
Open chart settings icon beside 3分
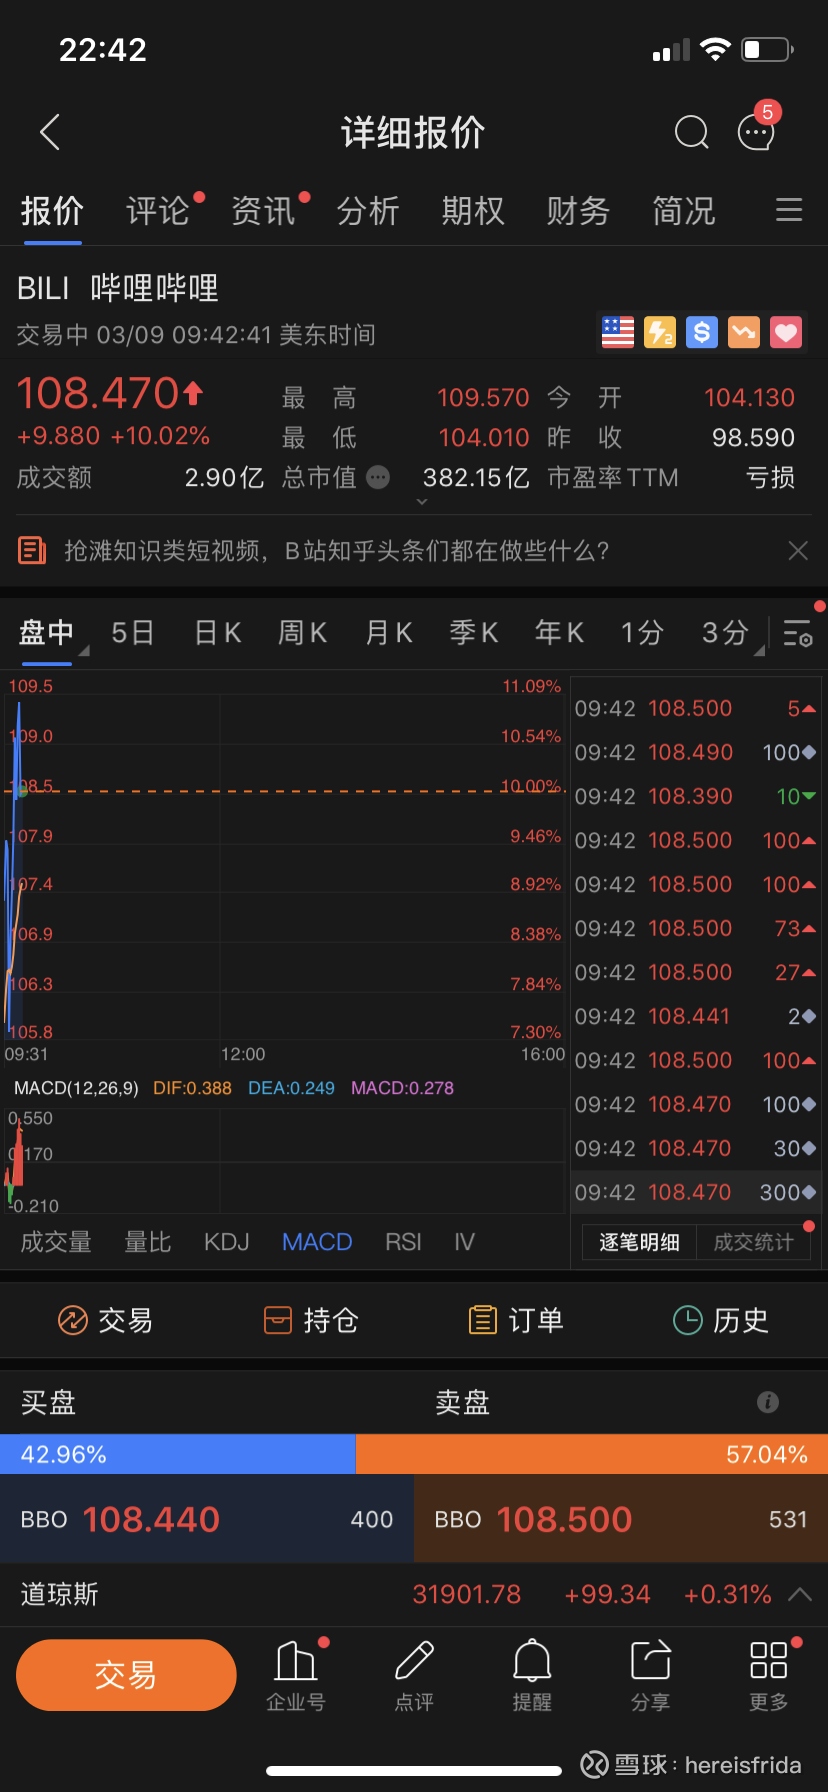[798, 633]
